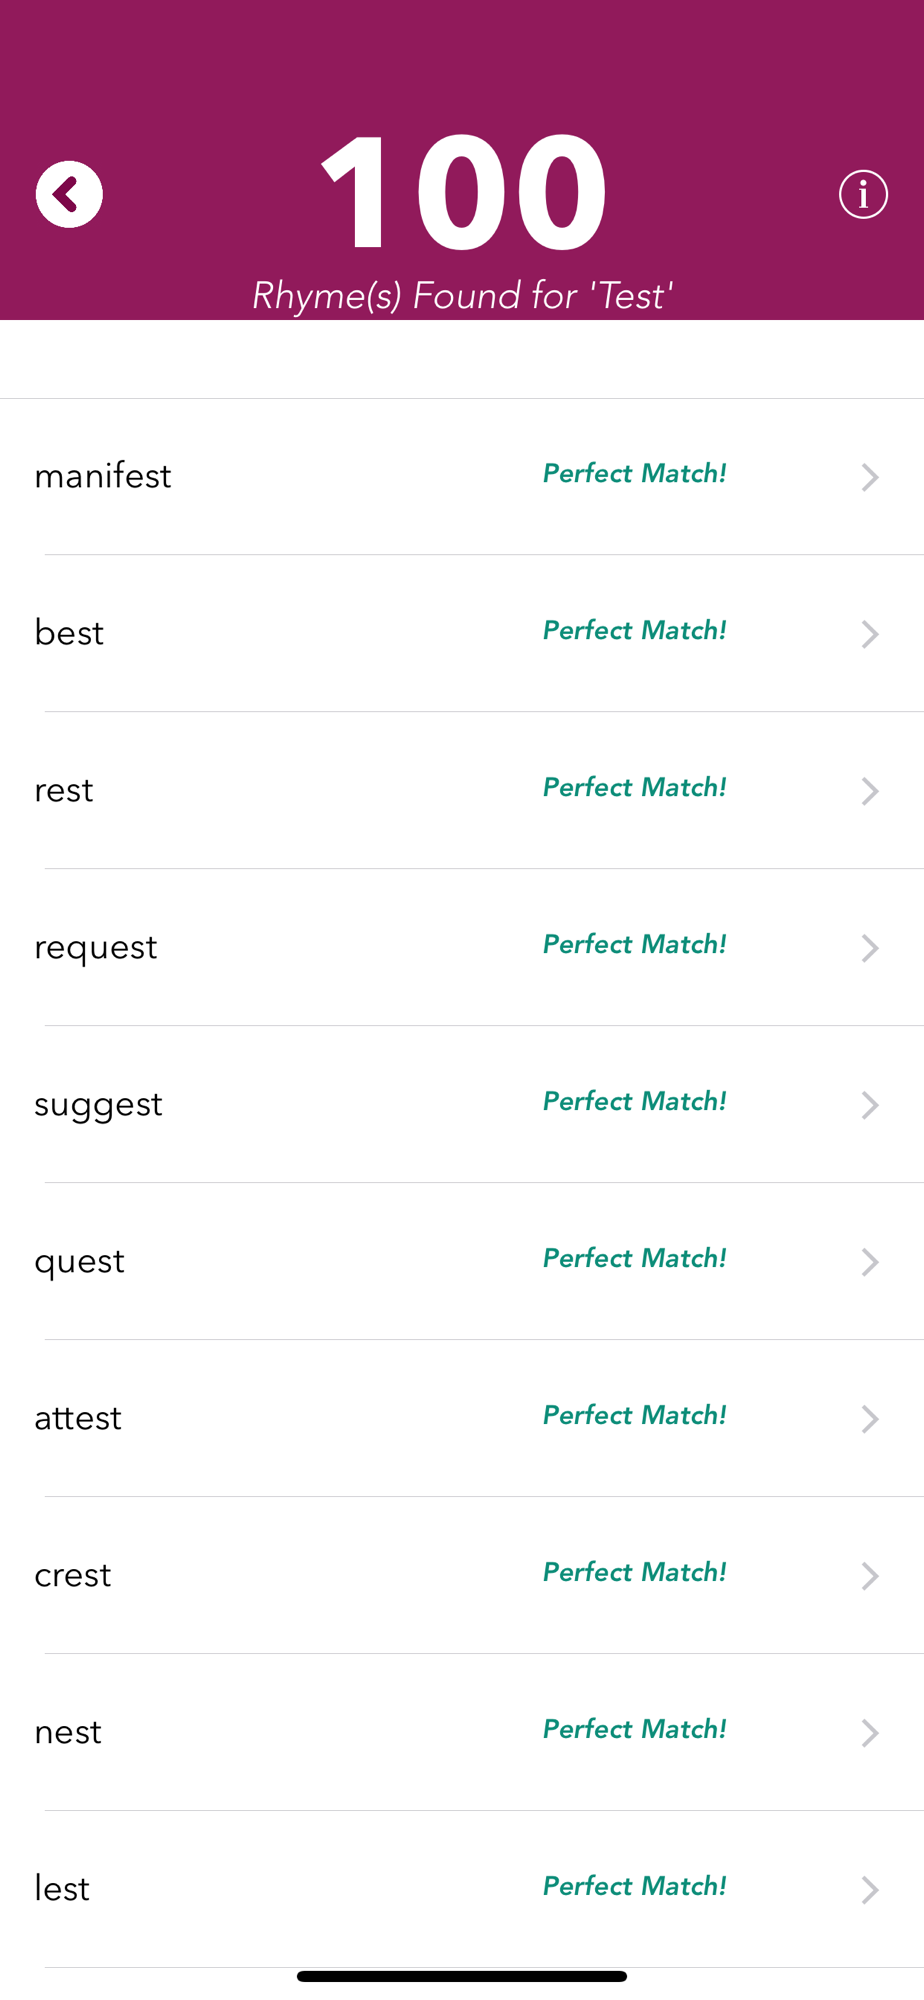Open the 'lest' rhyme entry

click(62, 1889)
